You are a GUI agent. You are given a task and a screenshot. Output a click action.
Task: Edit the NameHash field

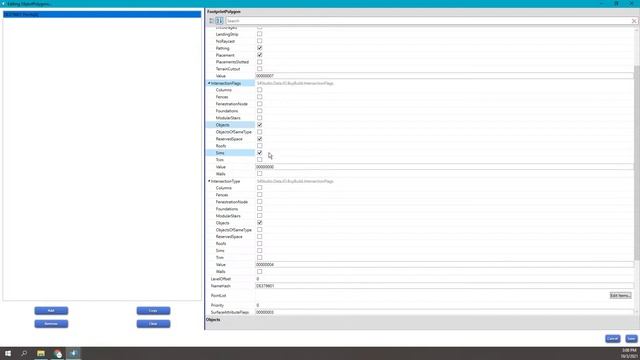tap(444, 286)
